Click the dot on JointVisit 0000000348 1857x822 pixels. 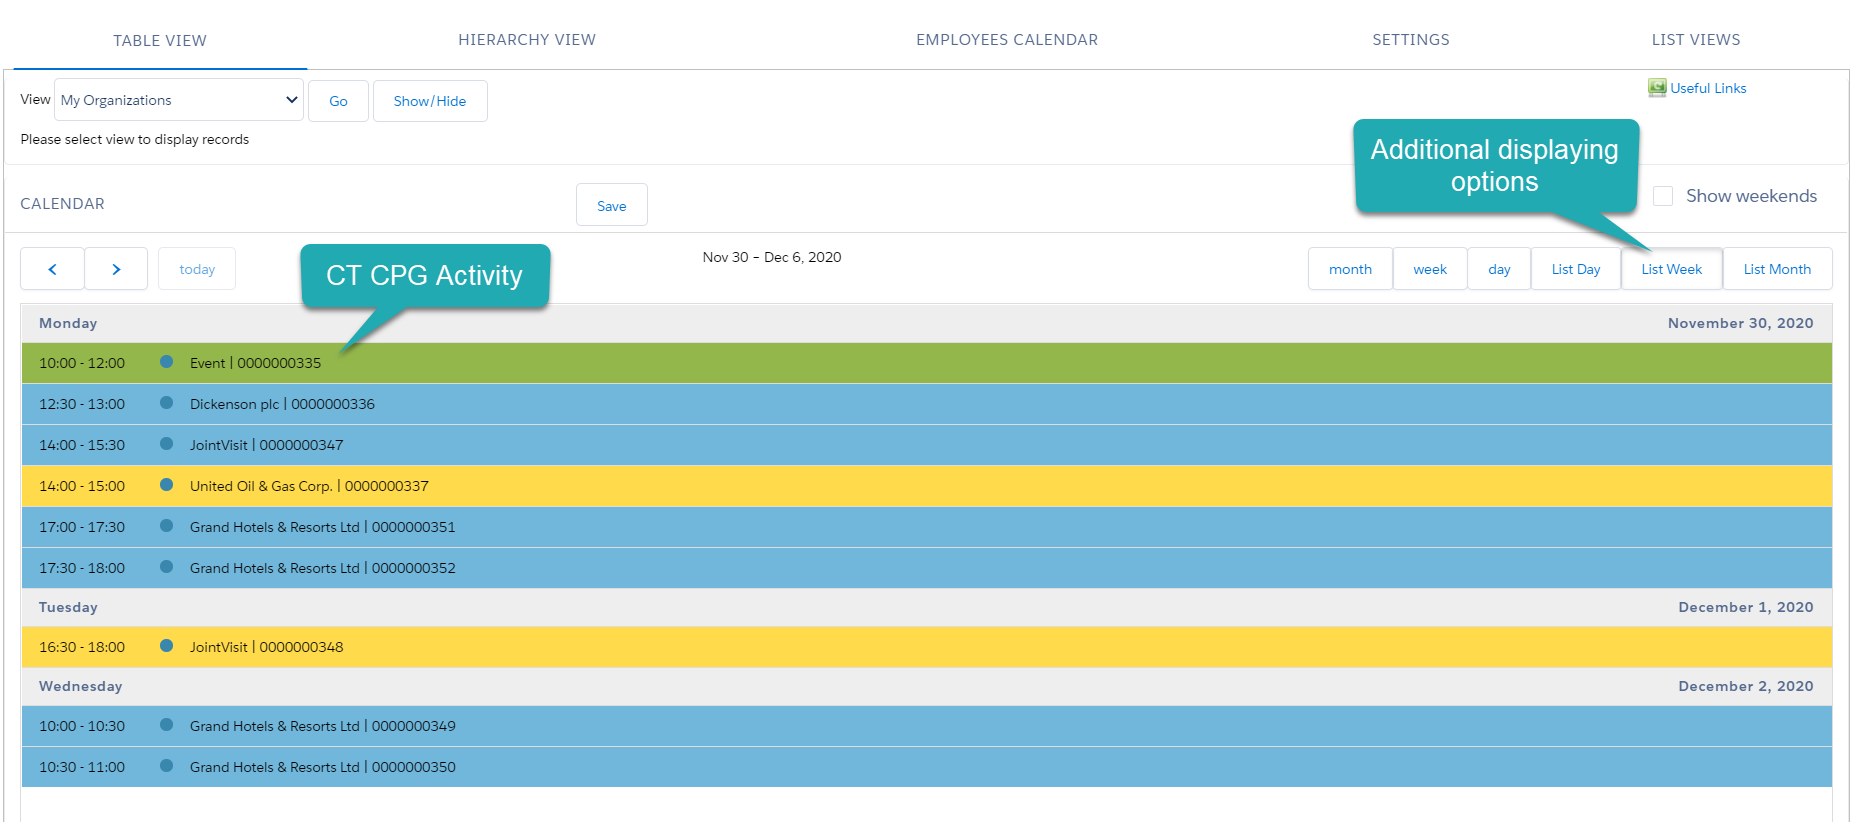click(x=167, y=646)
